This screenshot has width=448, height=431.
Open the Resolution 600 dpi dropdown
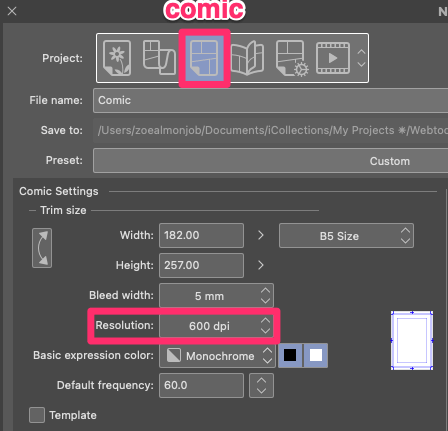click(216, 325)
